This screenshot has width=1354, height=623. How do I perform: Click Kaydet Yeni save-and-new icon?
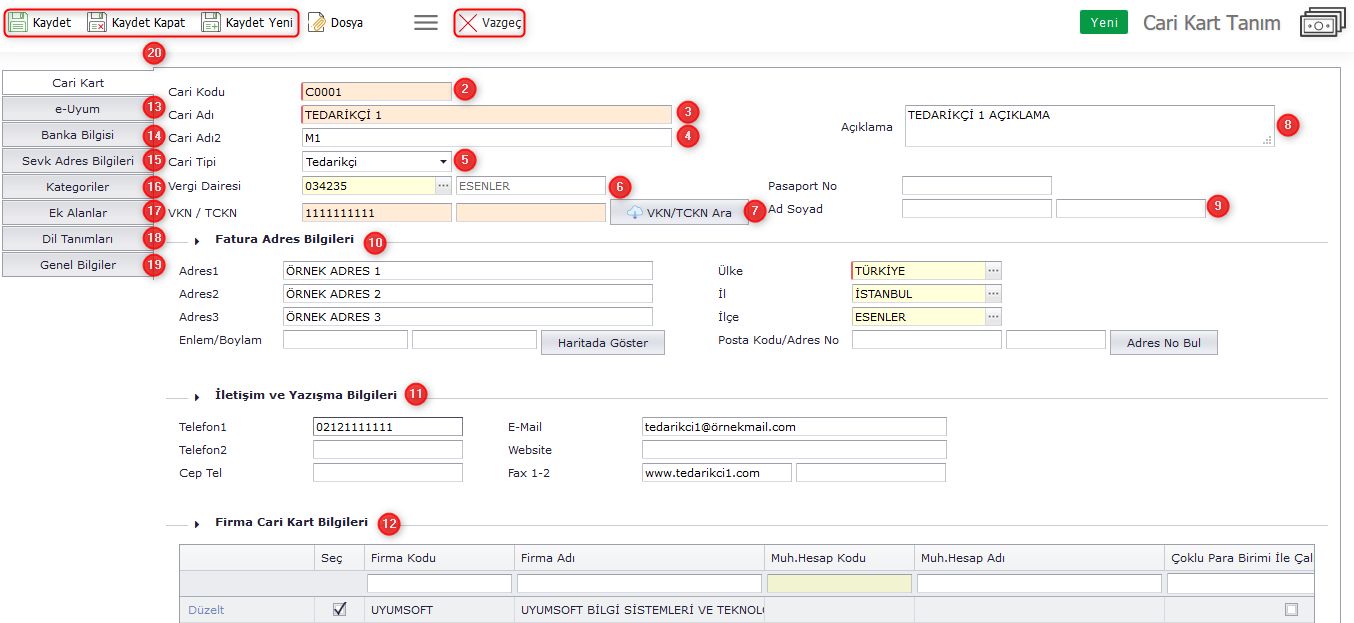[x=211, y=22]
